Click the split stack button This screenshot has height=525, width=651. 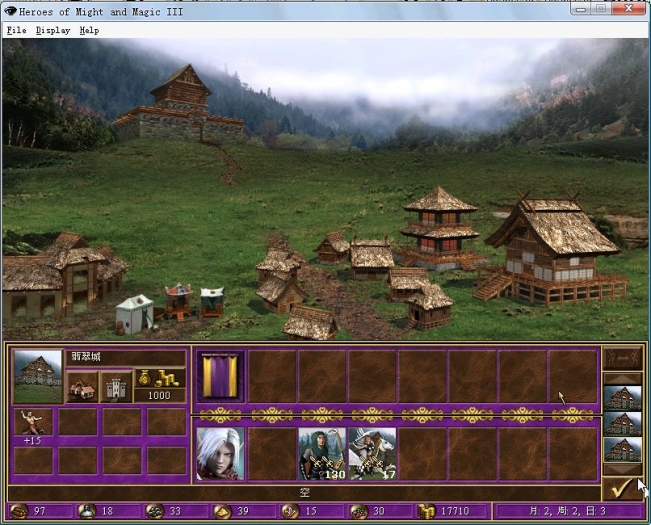click(x=622, y=358)
